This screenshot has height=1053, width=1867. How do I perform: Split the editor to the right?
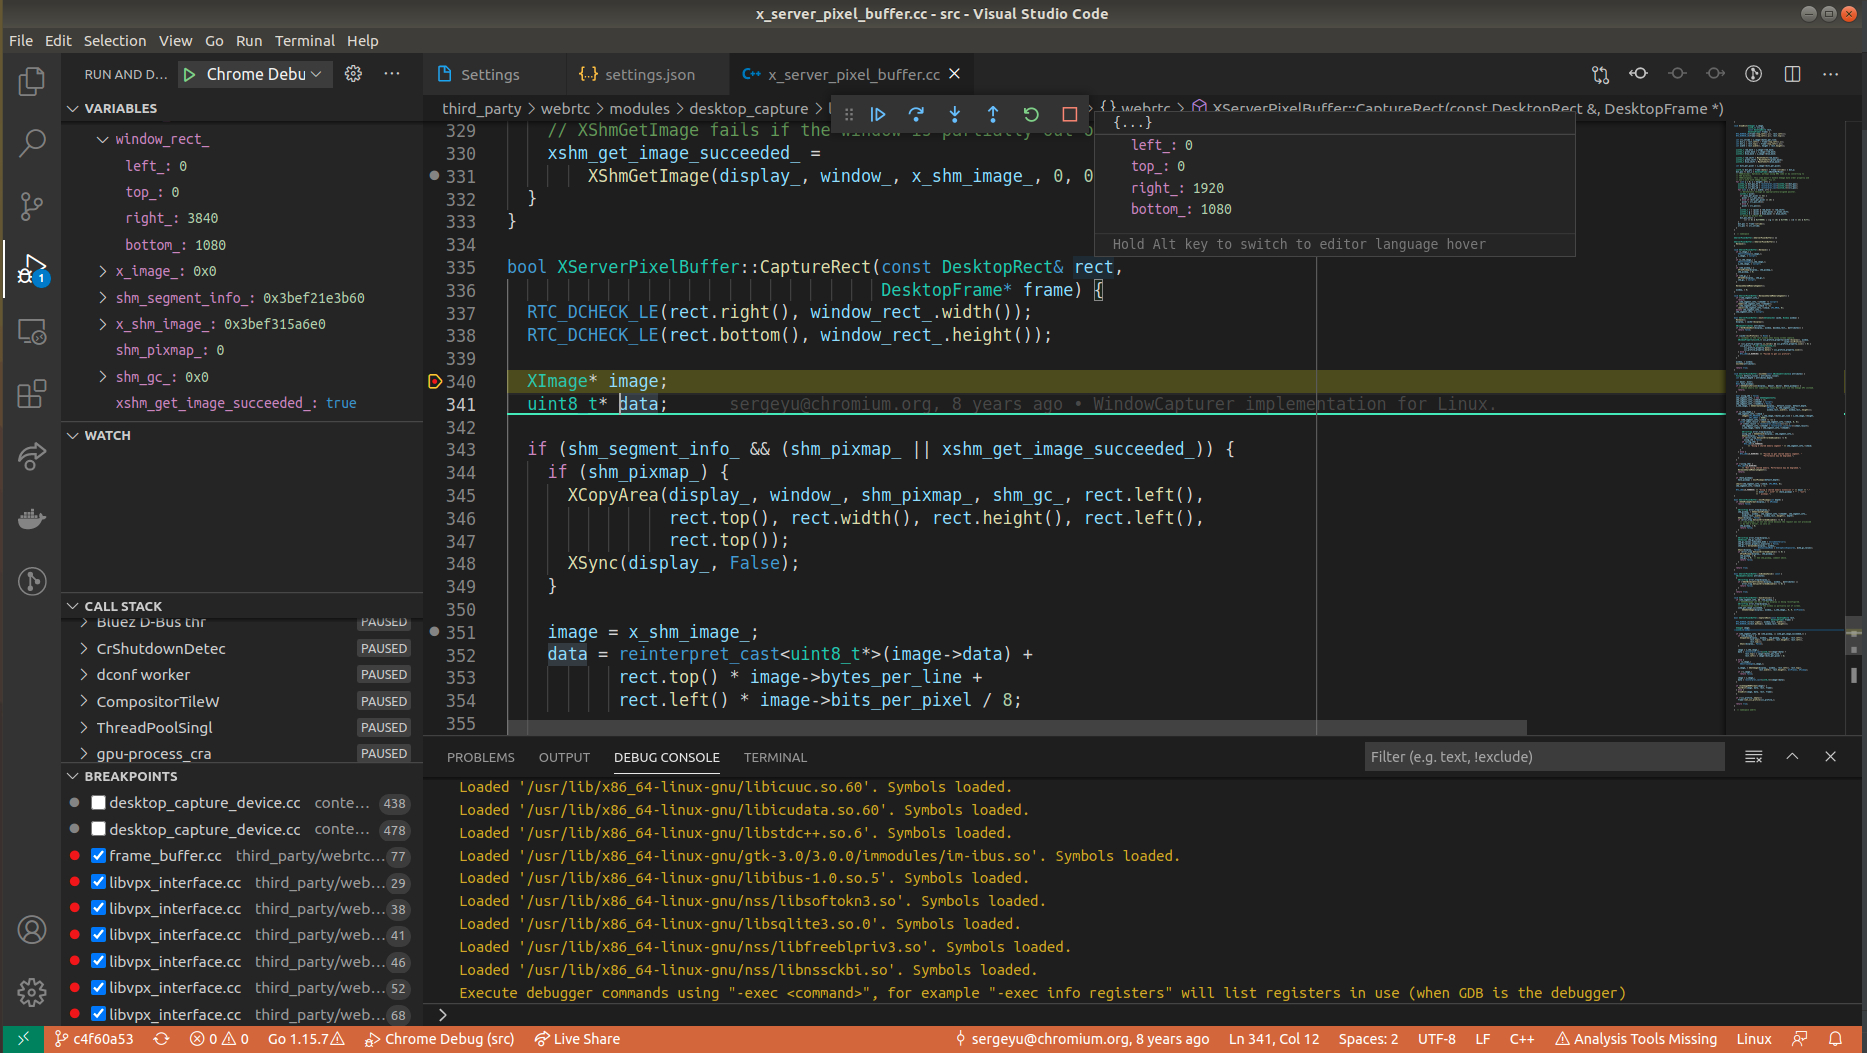click(x=1792, y=74)
